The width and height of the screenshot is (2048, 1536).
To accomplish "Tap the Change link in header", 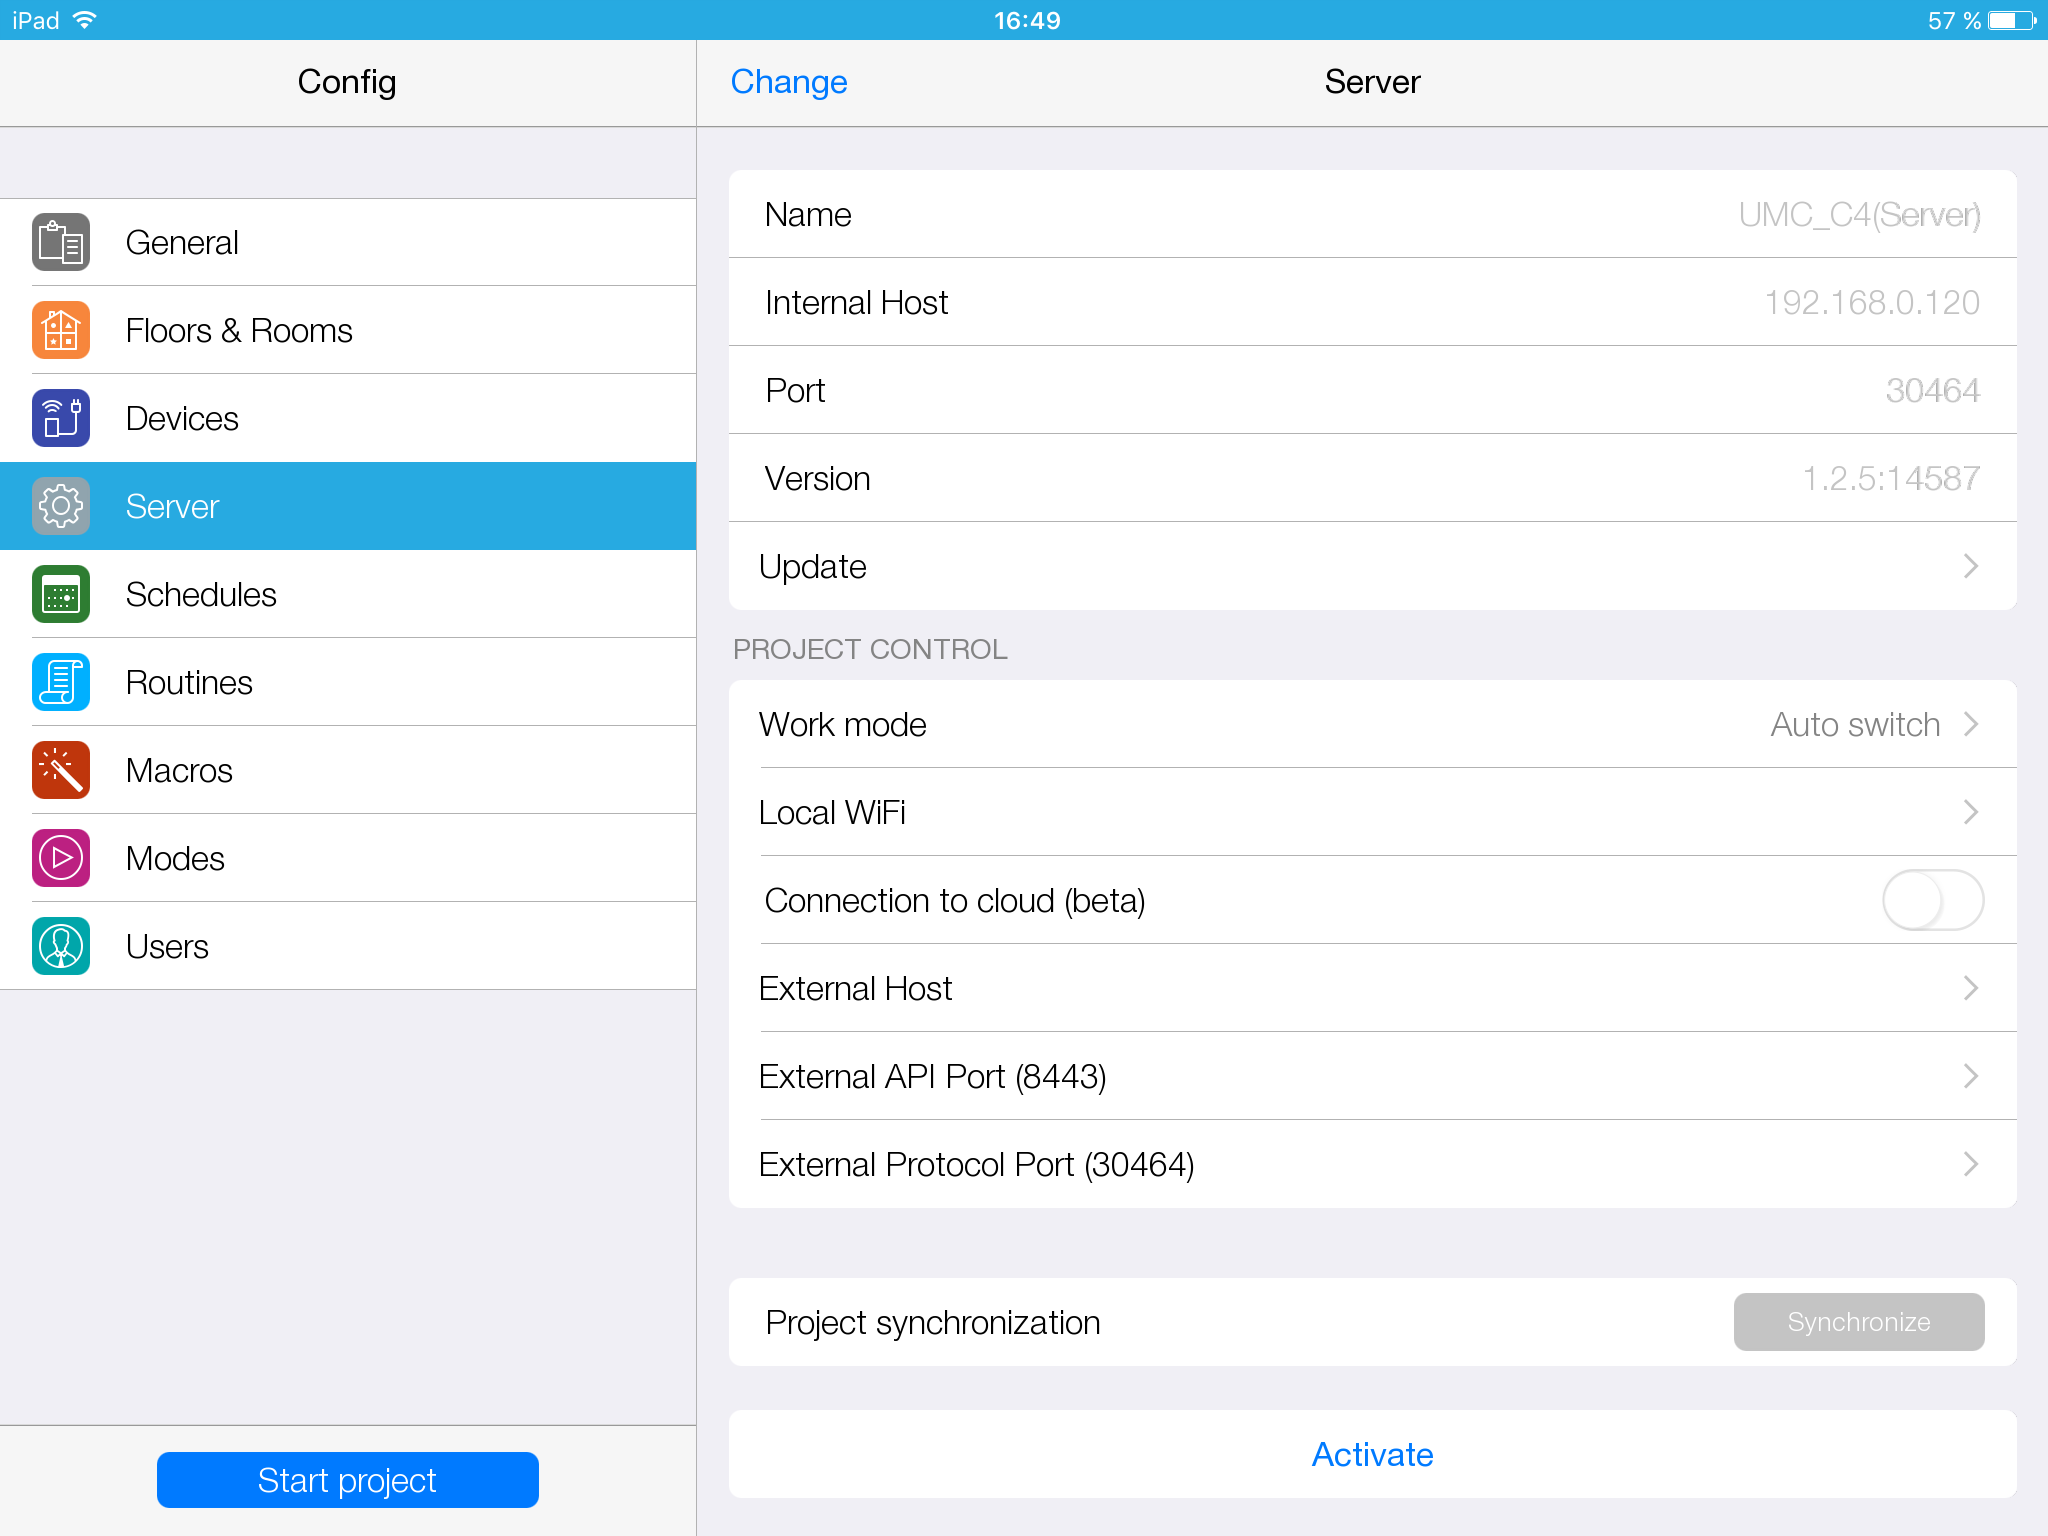I will click(x=789, y=82).
